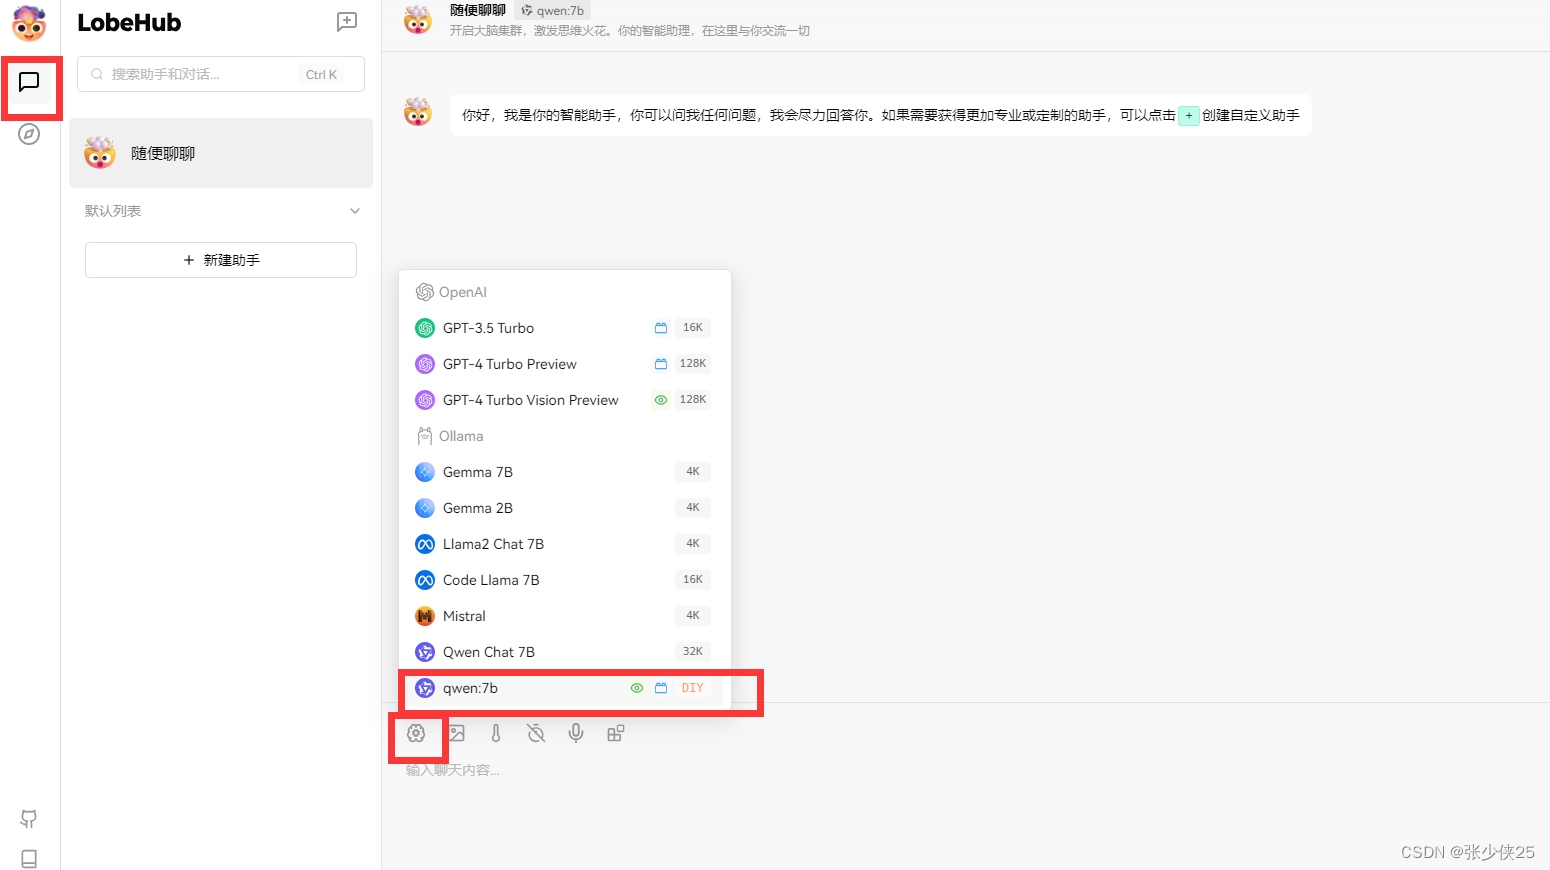Image resolution: width=1550 pixels, height=870 pixels.
Task: Click the image upload icon
Action: 457,733
